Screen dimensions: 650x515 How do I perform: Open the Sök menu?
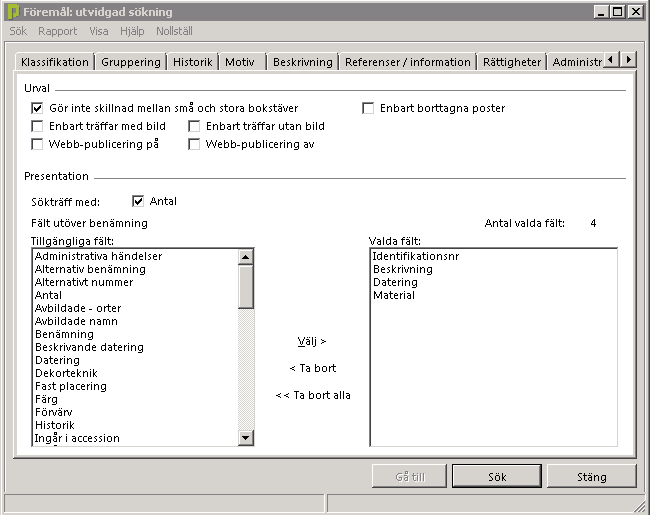pos(18,31)
